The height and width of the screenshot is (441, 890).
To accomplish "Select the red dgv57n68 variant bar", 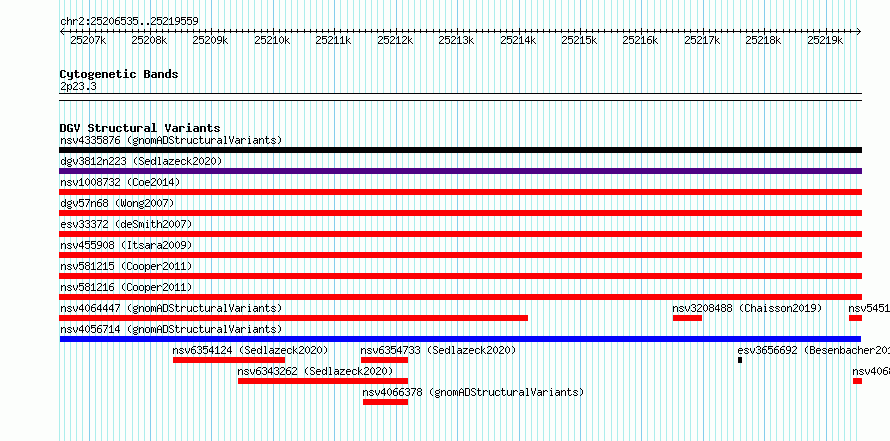I will click(x=460, y=213).
